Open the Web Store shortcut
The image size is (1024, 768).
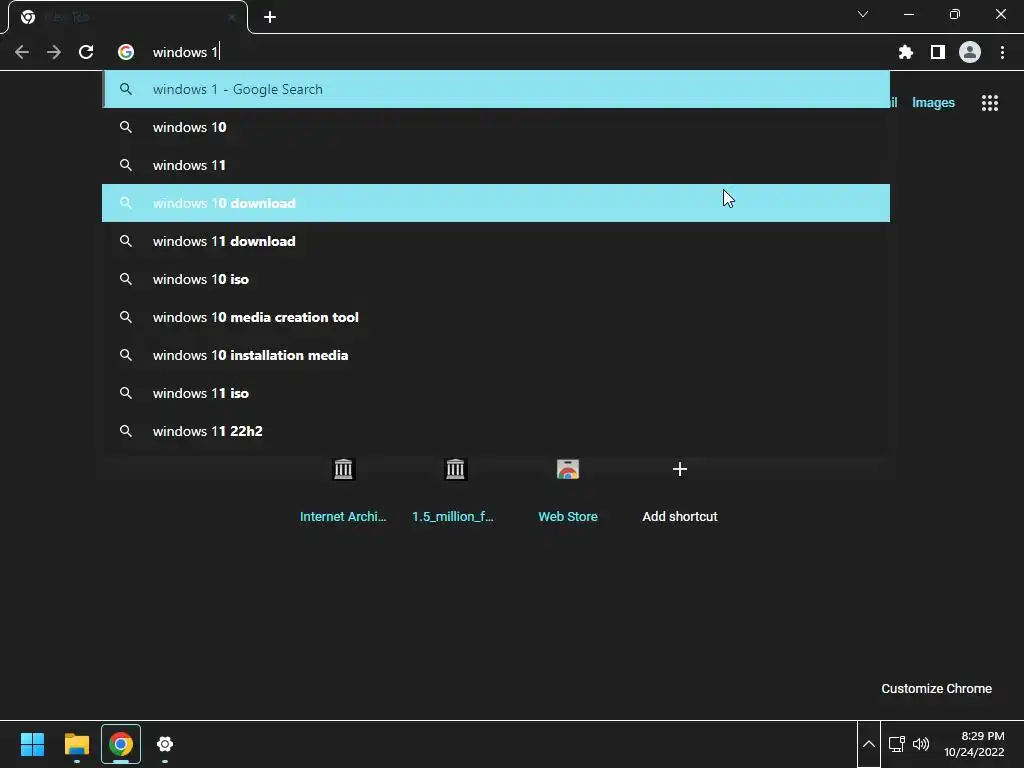click(568, 491)
